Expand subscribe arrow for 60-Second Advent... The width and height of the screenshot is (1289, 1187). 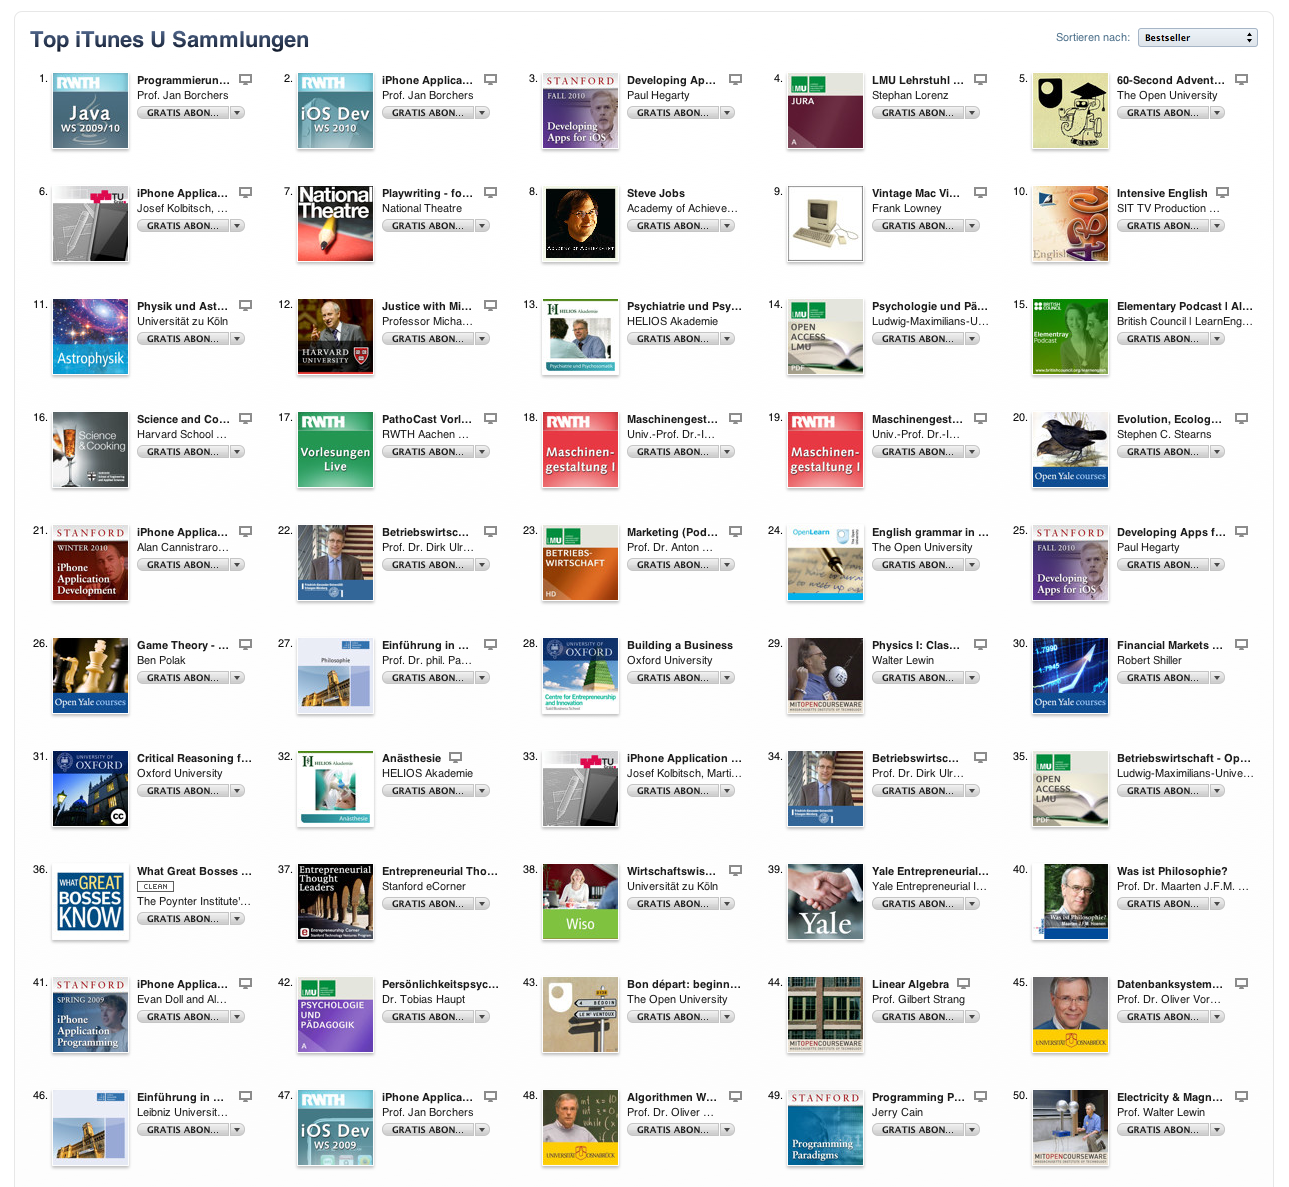coord(1217,113)
